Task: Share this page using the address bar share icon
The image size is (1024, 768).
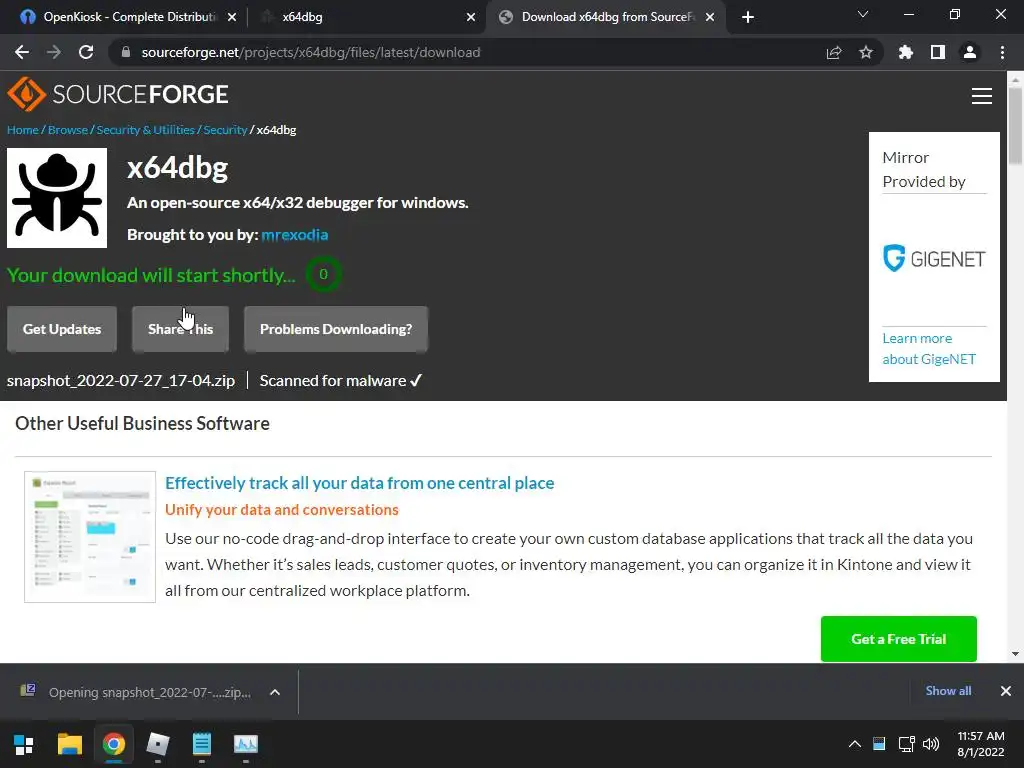Action: click(834, 52)
